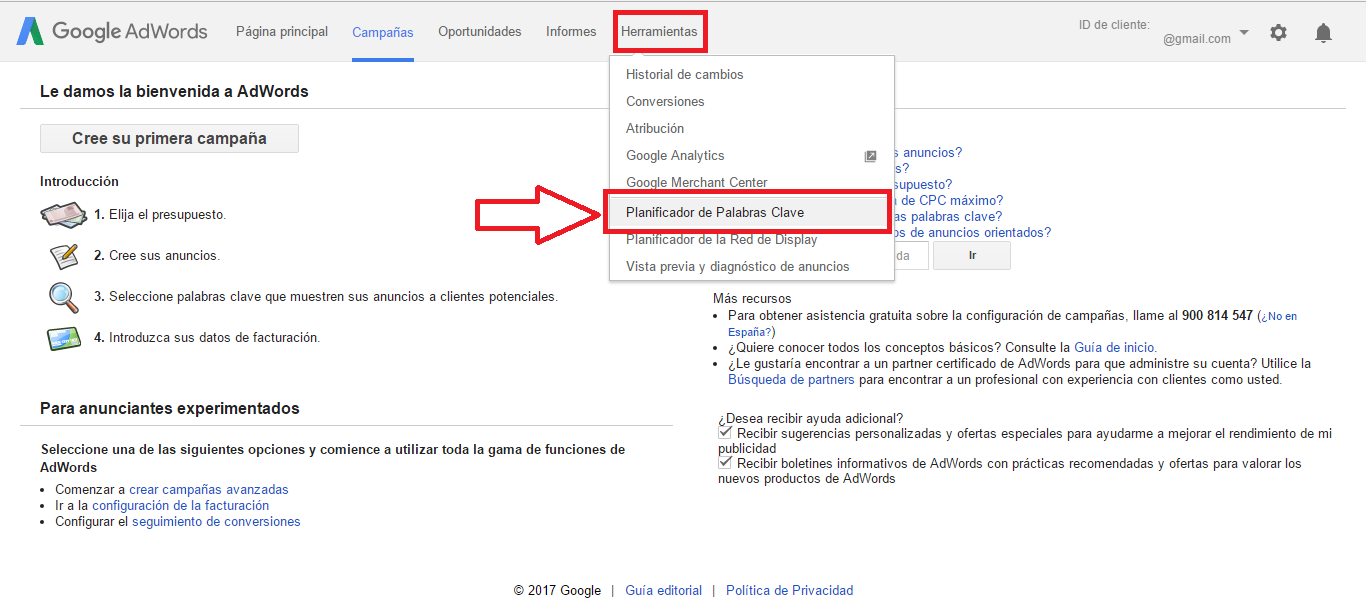1366x611 pixels.
Task: Open configuración de la facturación link
Action: pos(180,506)
